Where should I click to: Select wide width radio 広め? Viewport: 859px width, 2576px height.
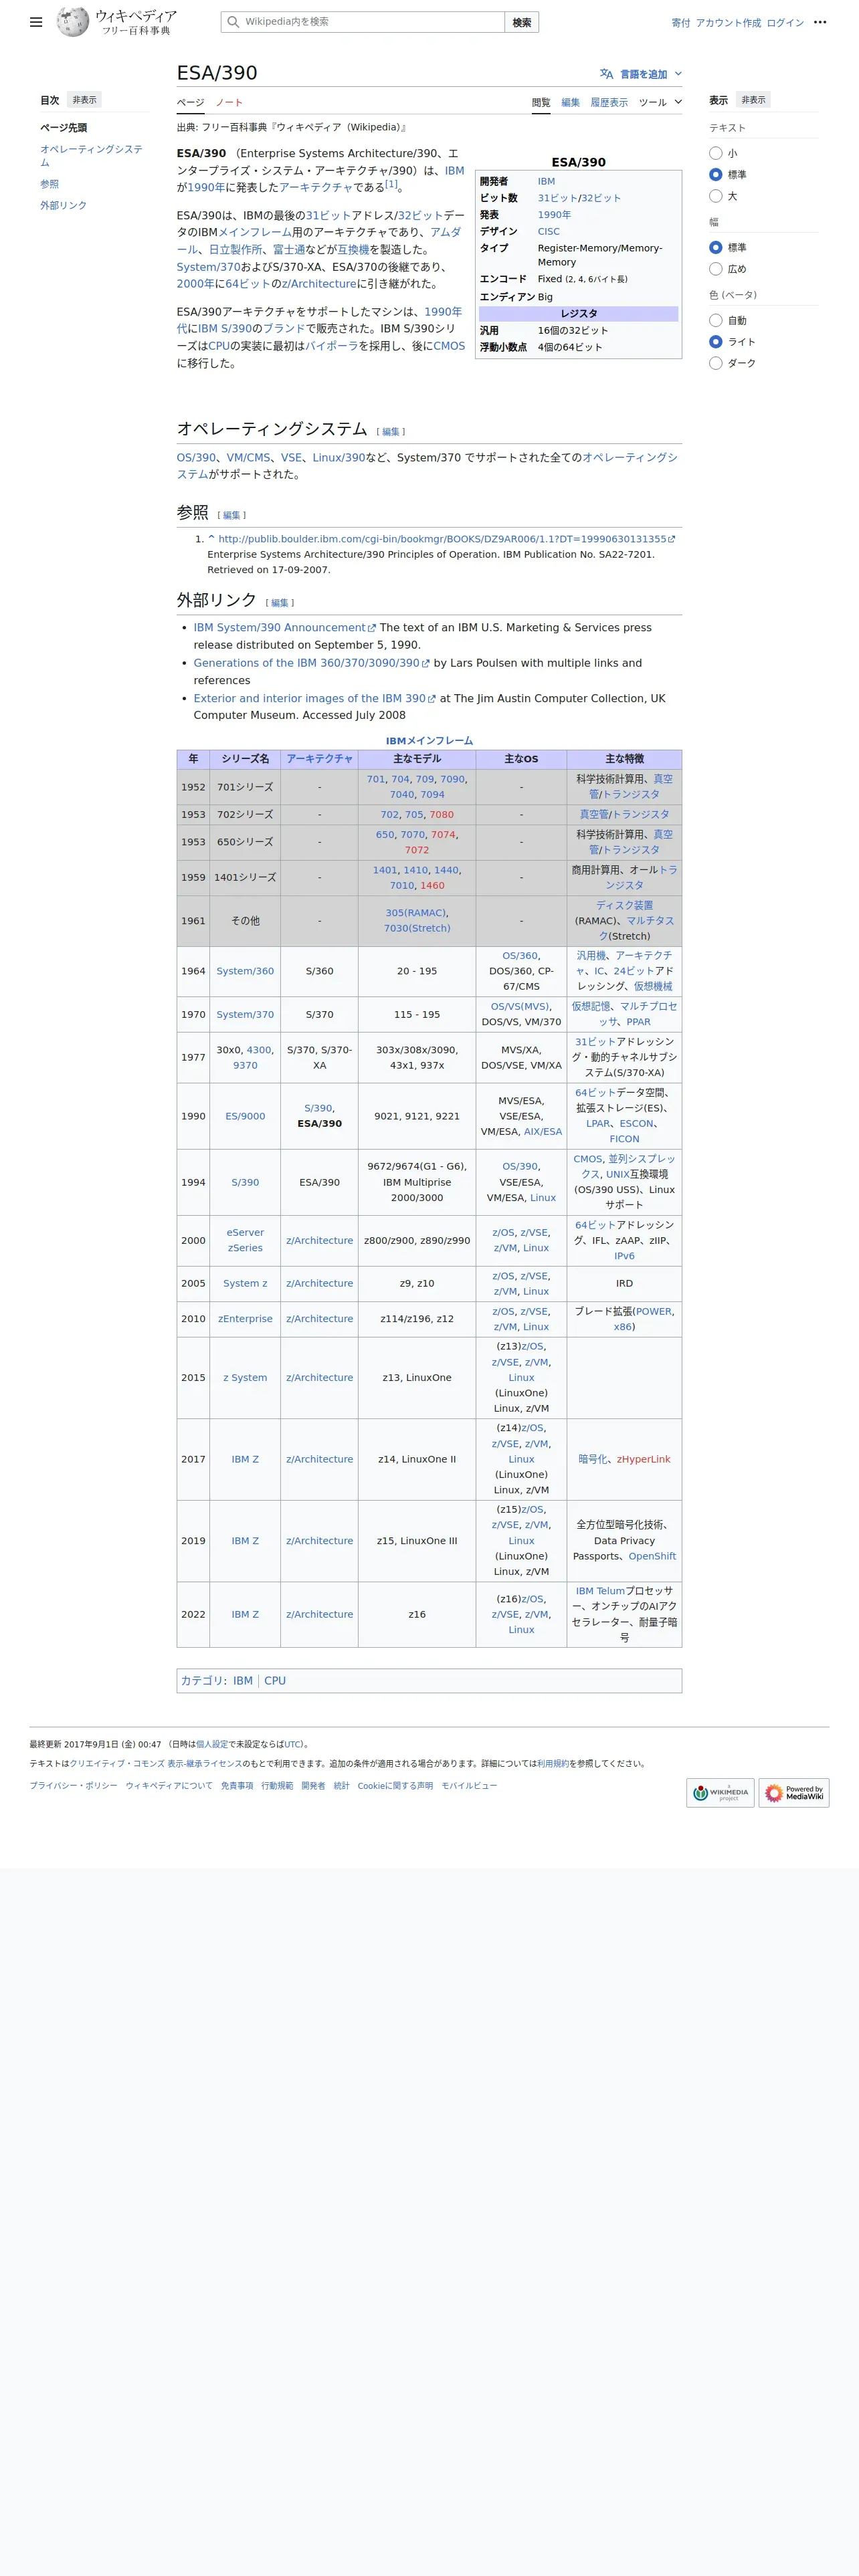click(x=715, y=269)
